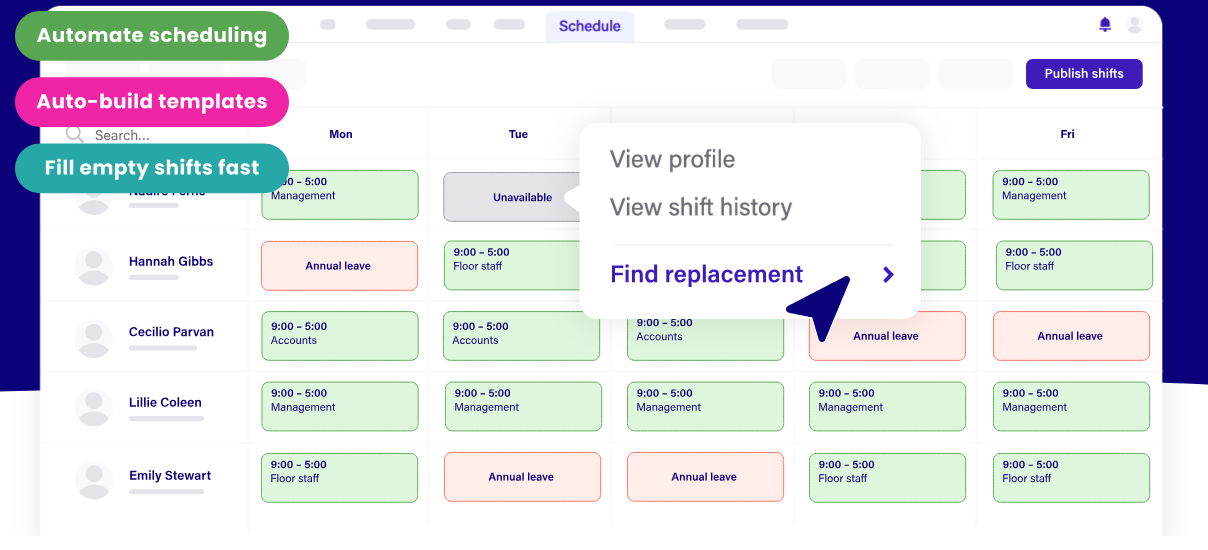Switch to the Schedule tab
Viewport: 1208px width, 550px height.
click(589, 26)
